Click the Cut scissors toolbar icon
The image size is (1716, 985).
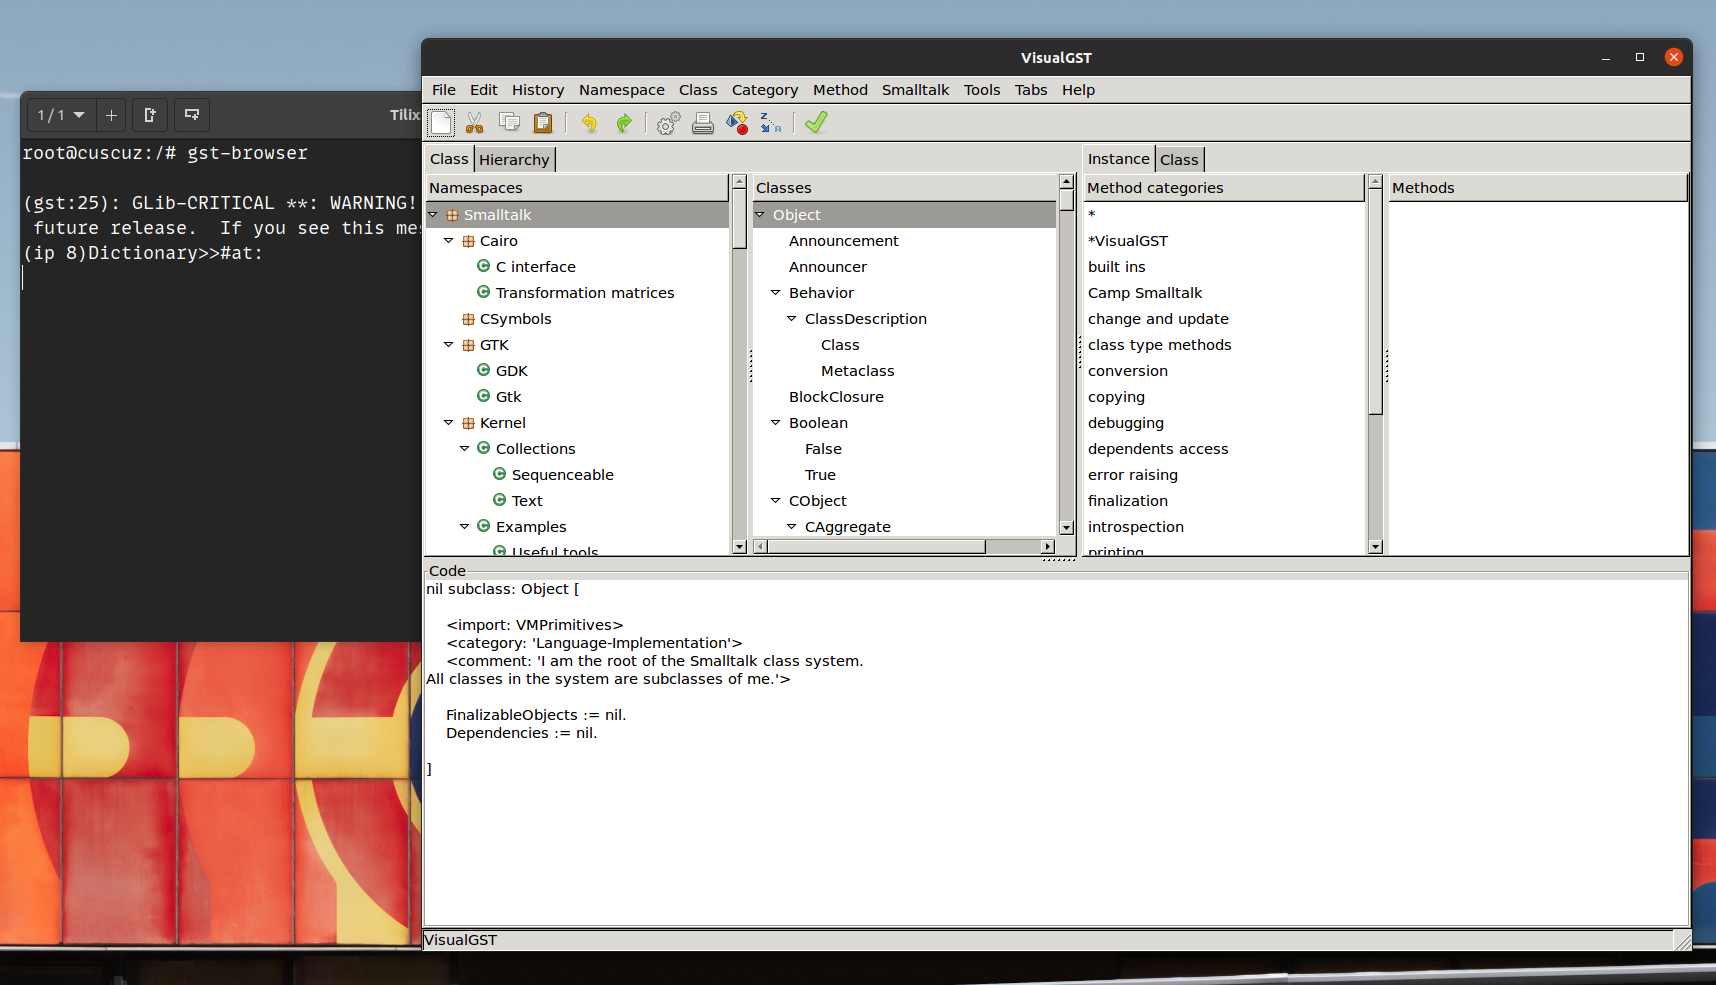pos(475,123)
